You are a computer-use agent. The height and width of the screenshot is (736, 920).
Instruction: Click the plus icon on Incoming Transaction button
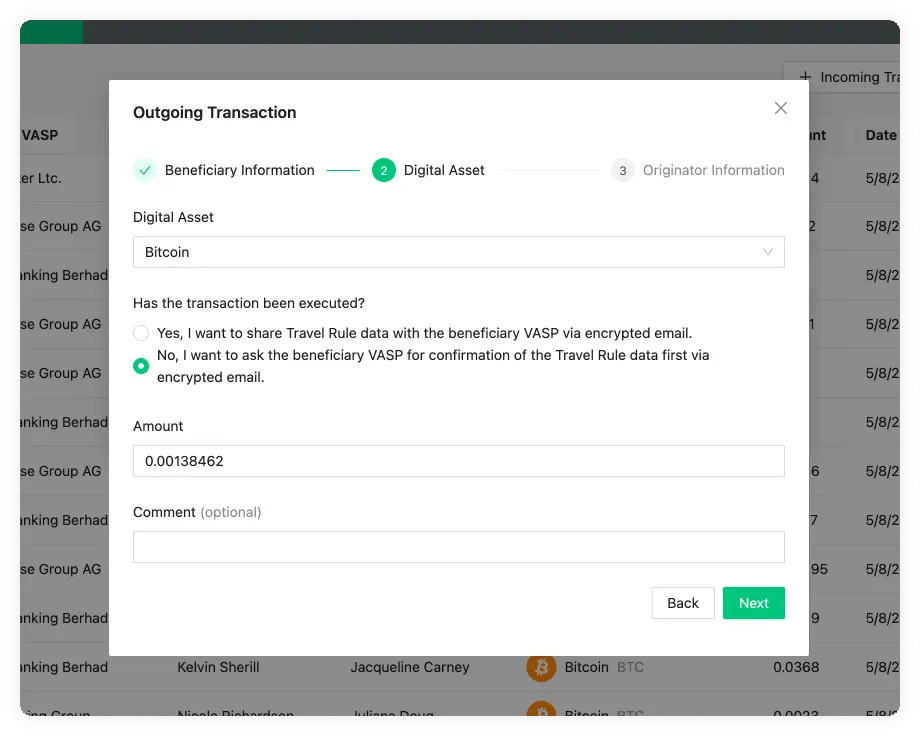(805, 77)
